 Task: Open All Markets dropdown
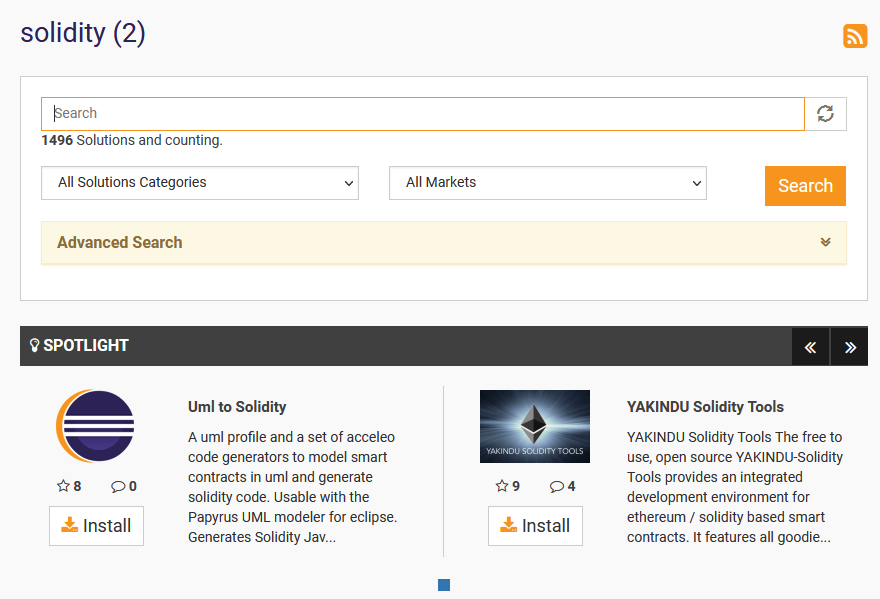tap(548, 183)
